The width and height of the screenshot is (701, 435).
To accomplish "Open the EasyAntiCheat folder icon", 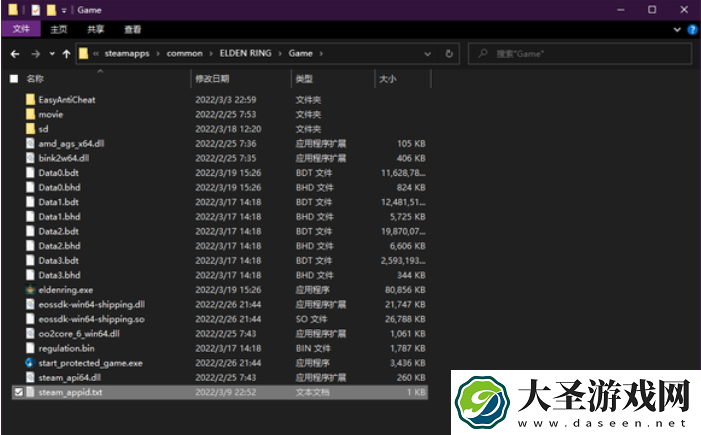I will pyautogui.click(x=30, y=100).
